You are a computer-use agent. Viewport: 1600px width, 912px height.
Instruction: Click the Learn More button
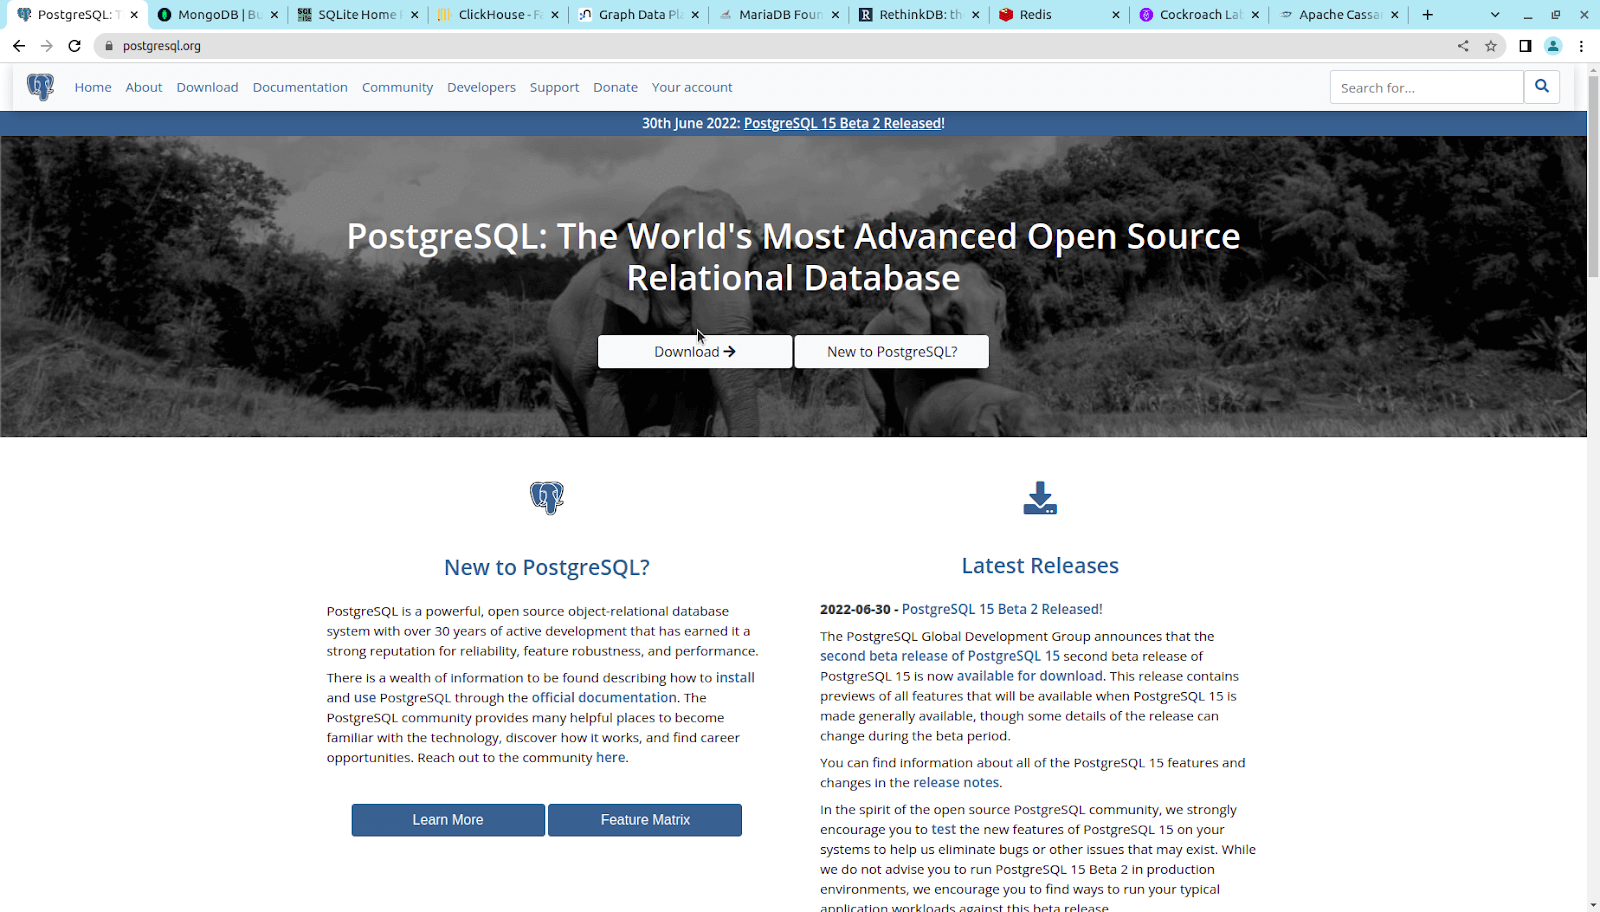(448, 820)
